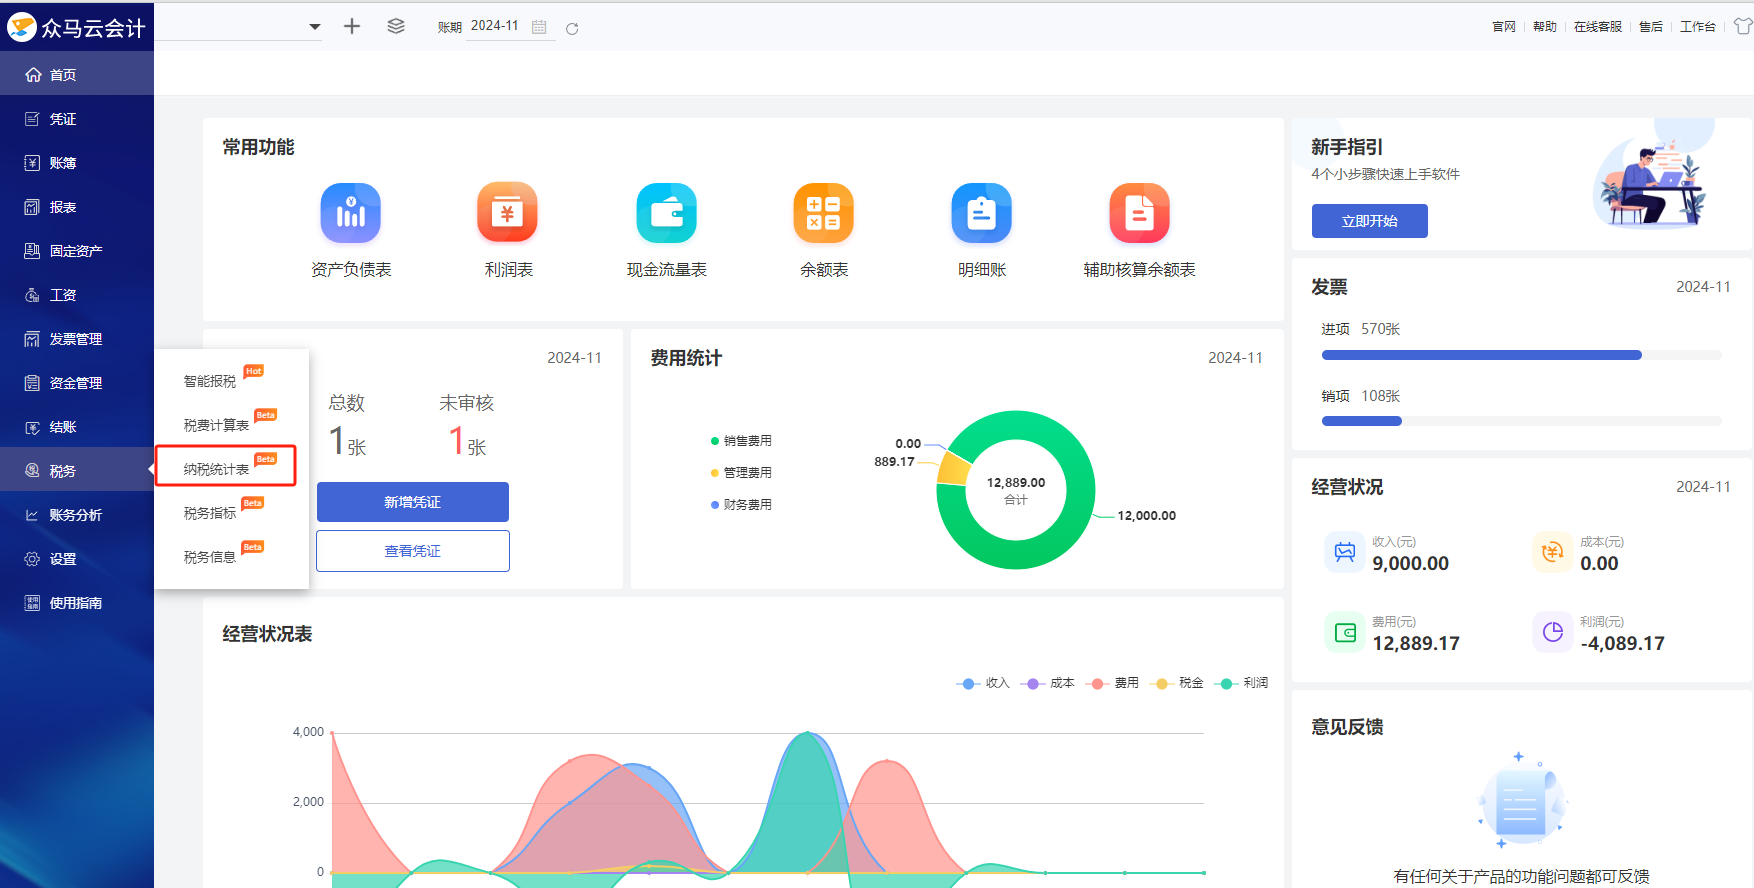Open the 明细账 detail ledger icon
The image size is (1754, 888).
point(982,212)
